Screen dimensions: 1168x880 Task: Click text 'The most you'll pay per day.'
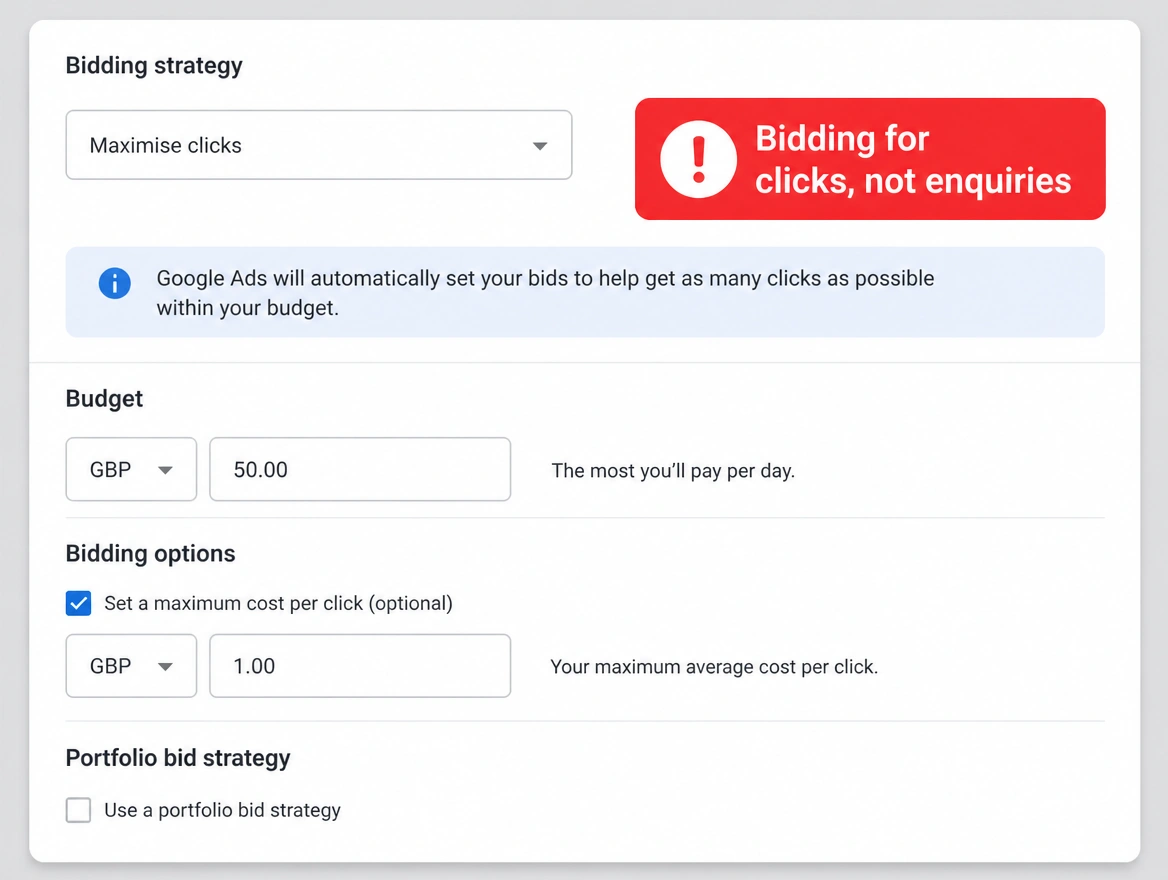673,471
